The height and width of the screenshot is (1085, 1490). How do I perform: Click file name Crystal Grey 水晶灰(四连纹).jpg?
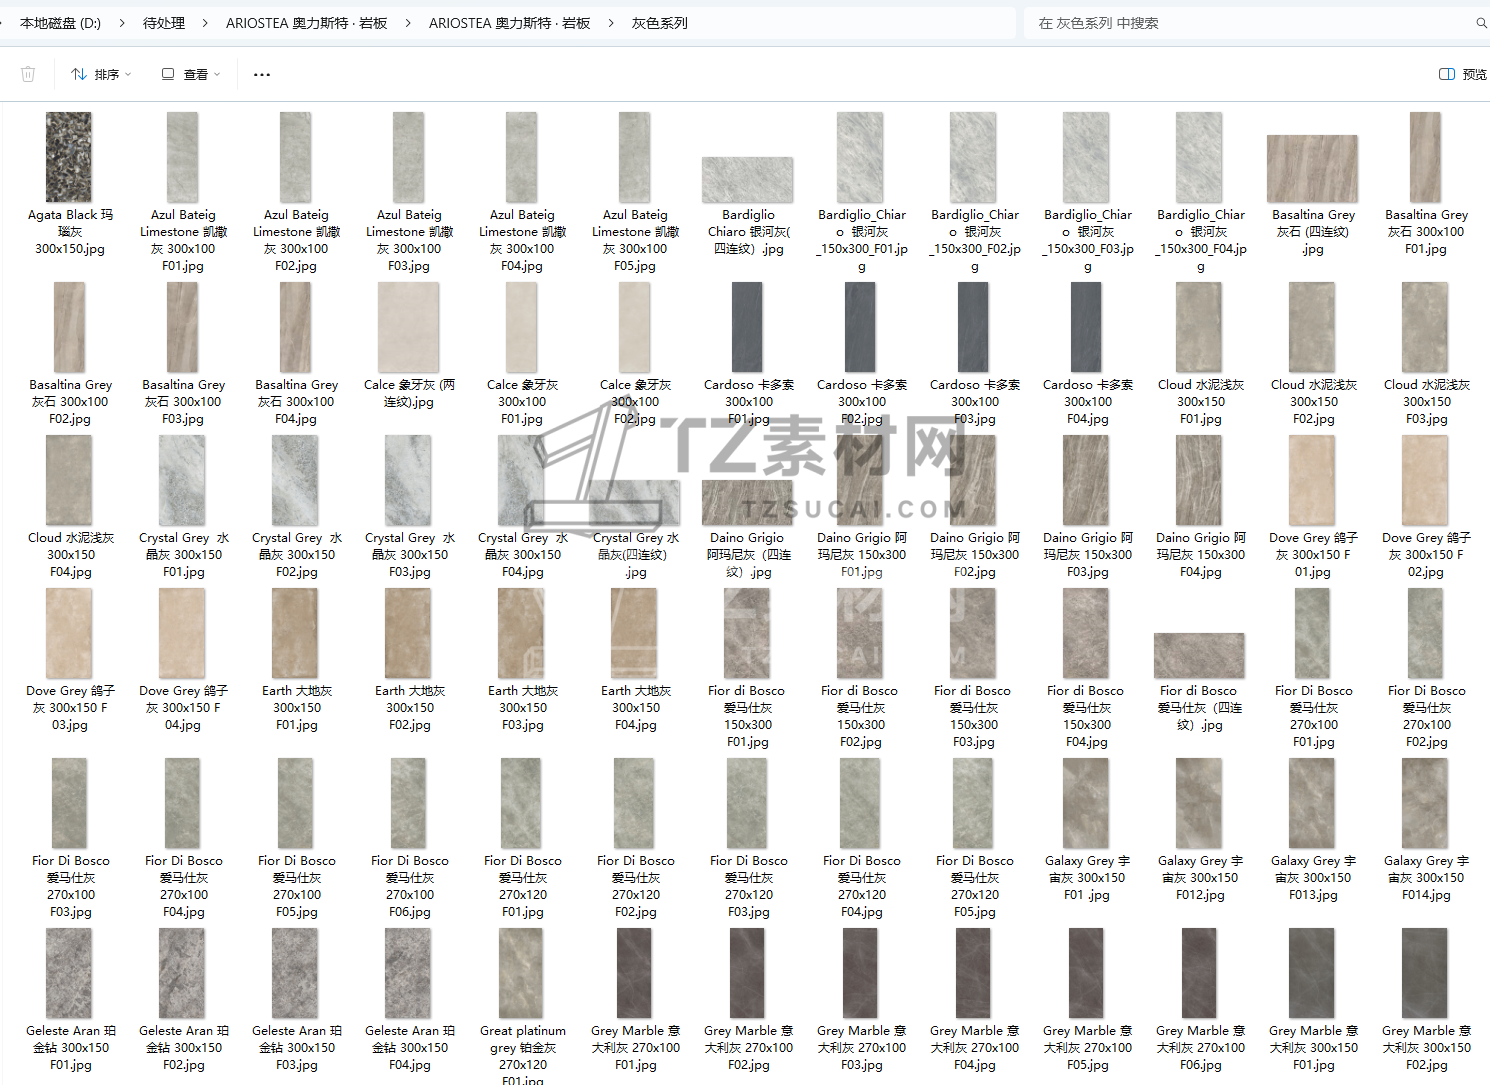point(636,555)
